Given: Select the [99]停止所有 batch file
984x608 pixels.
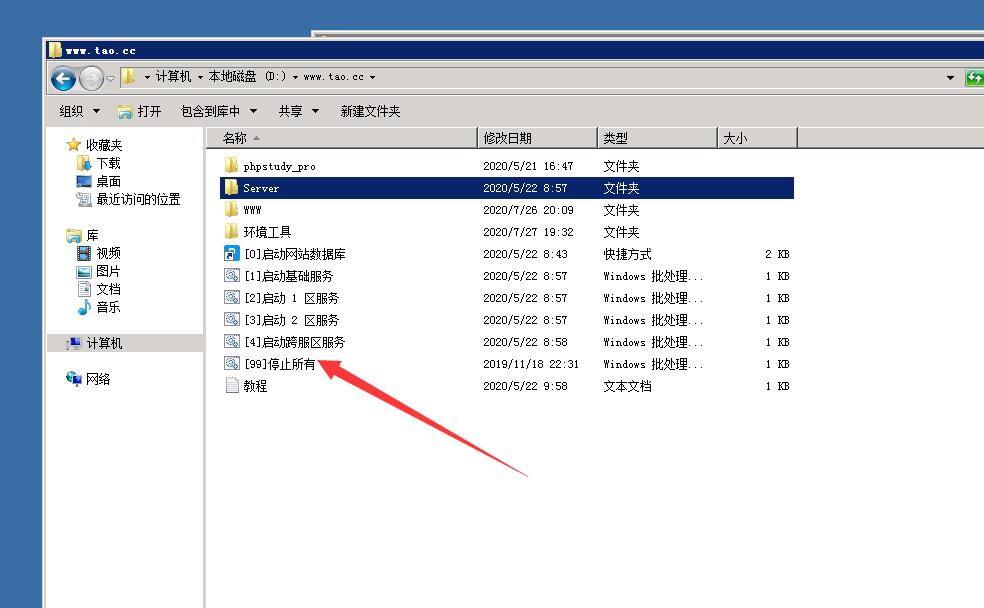Looking at the screenshot, I should click(x=279, y=364).
